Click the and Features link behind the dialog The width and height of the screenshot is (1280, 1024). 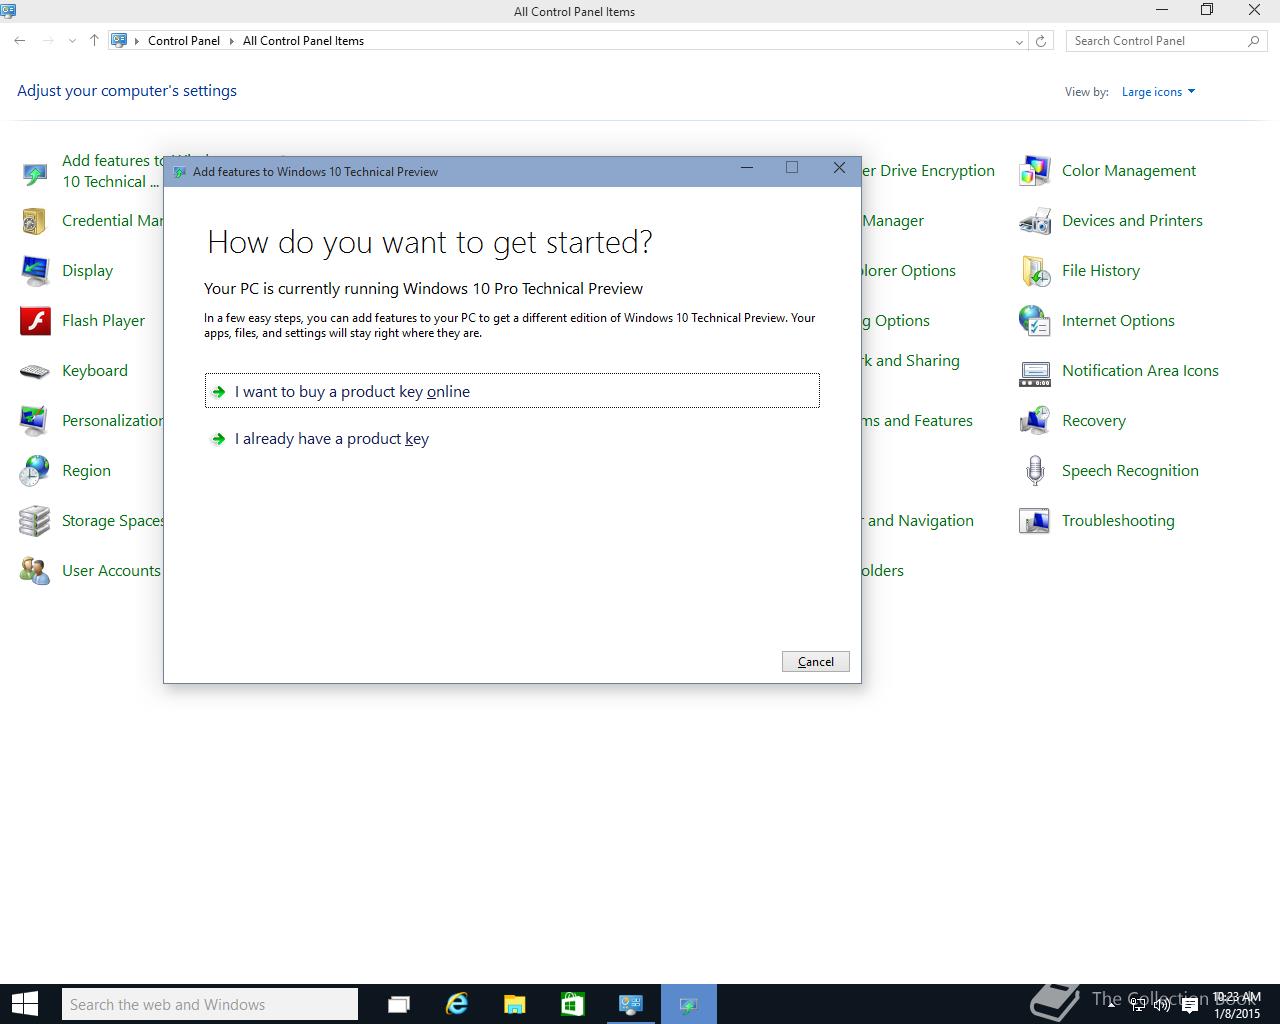pos(917,421)
